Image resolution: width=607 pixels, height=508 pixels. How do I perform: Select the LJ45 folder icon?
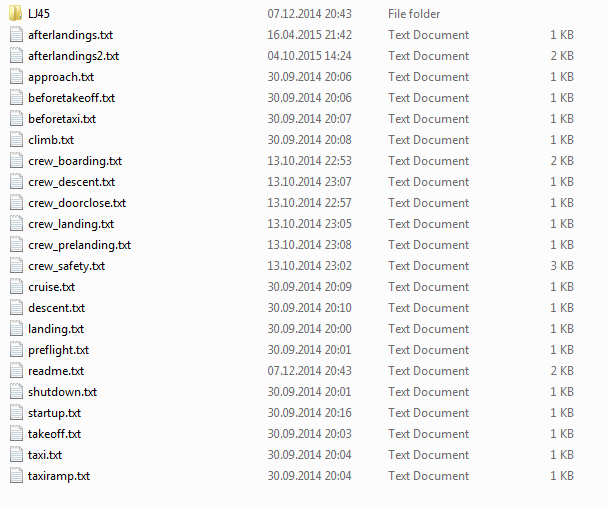click(x=15, y=14)
